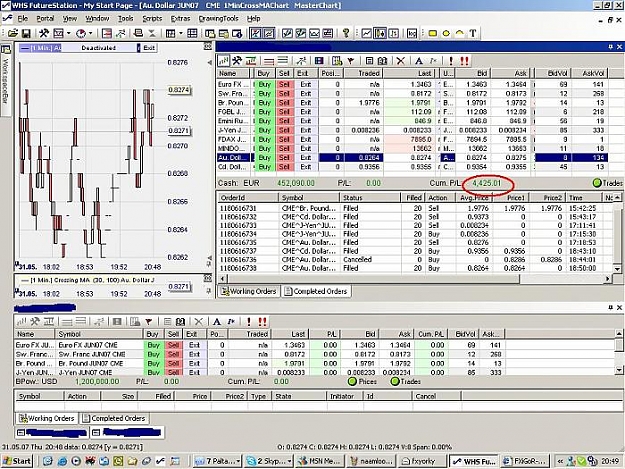Viewport: 625px width, 469px height.
Task: Open the table grid icon dropdown arrow
Action: [181, 33]
